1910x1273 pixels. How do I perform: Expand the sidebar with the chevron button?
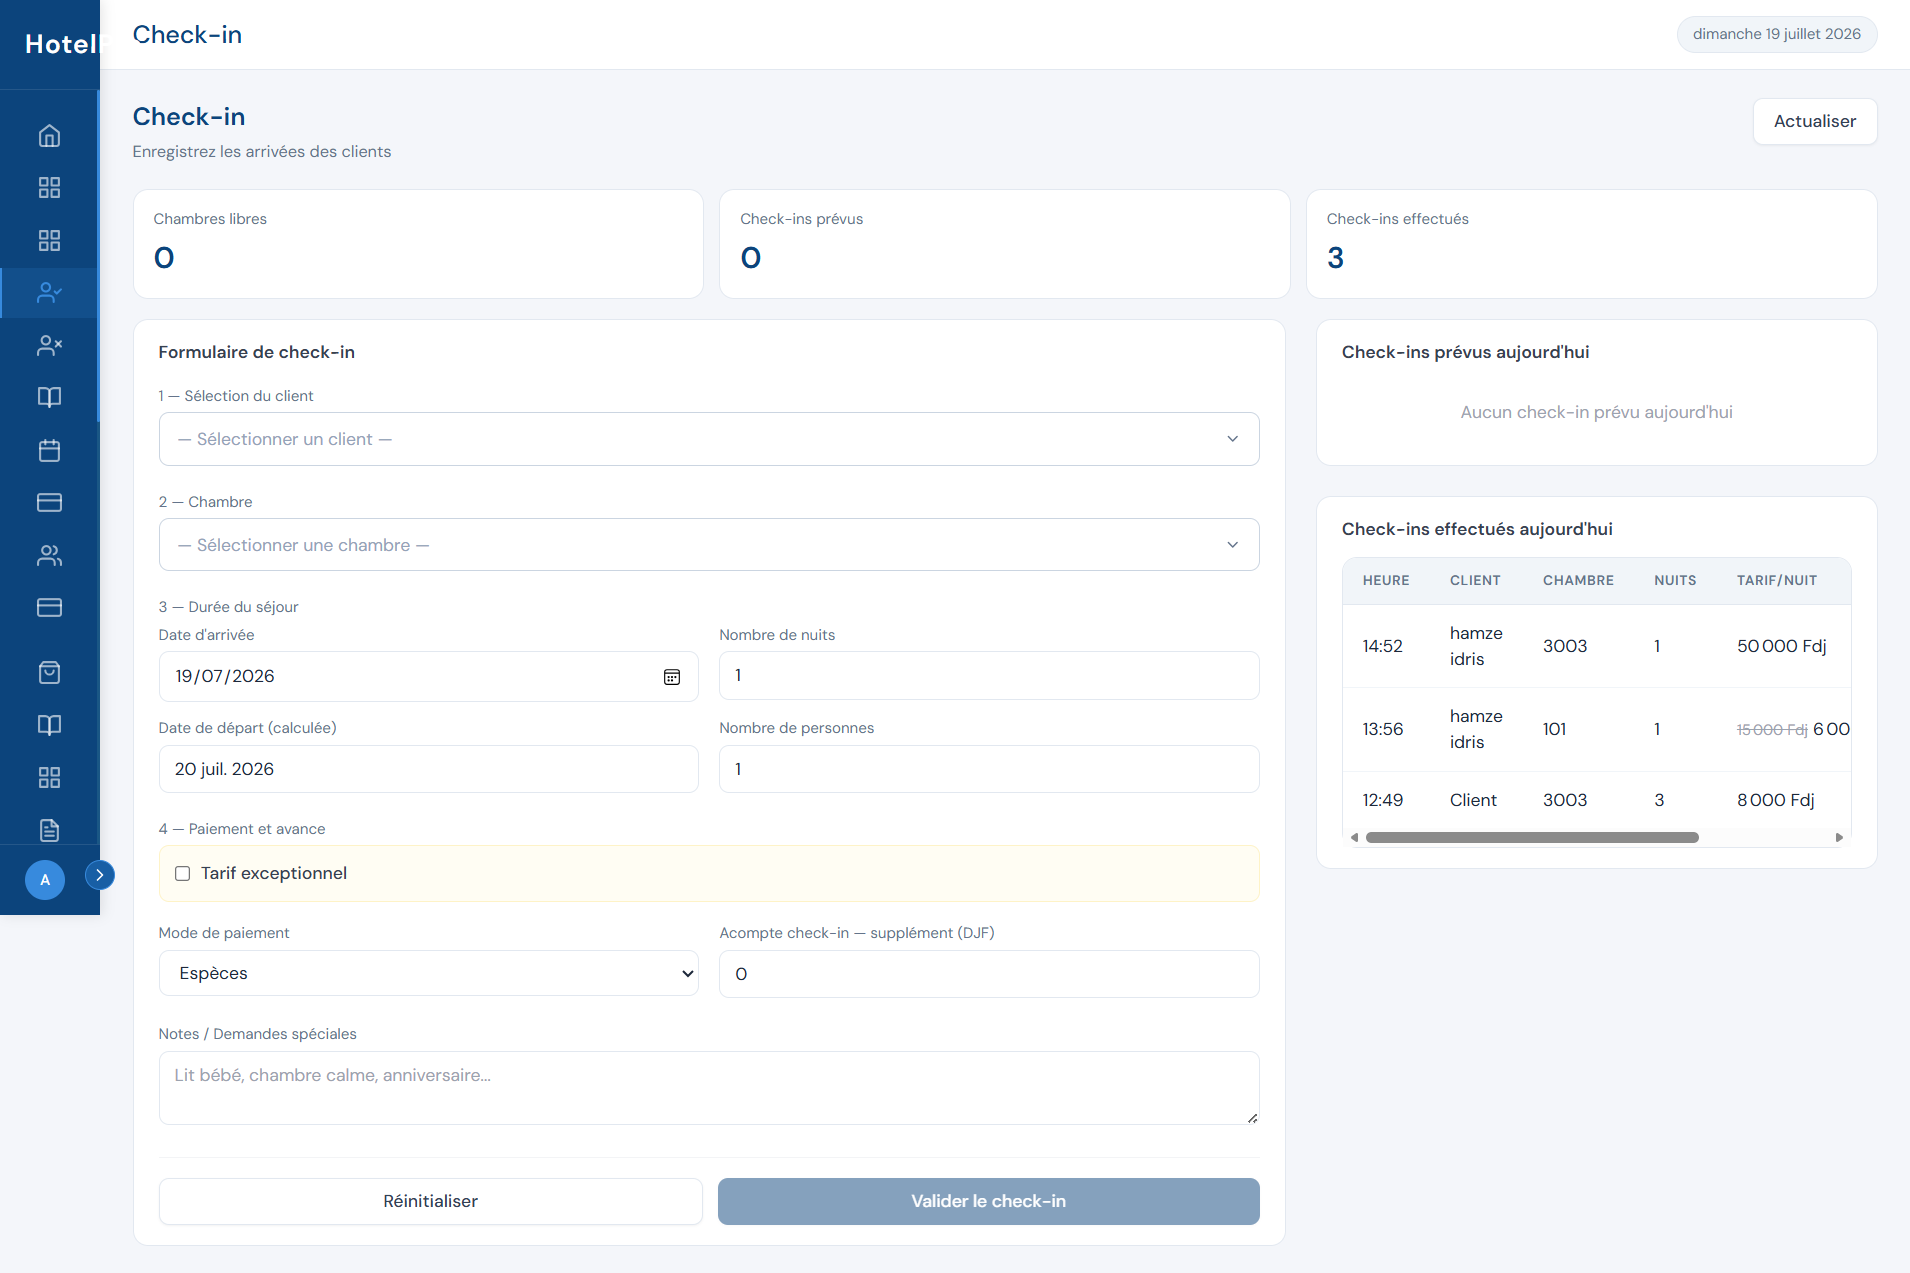[99, 875]
